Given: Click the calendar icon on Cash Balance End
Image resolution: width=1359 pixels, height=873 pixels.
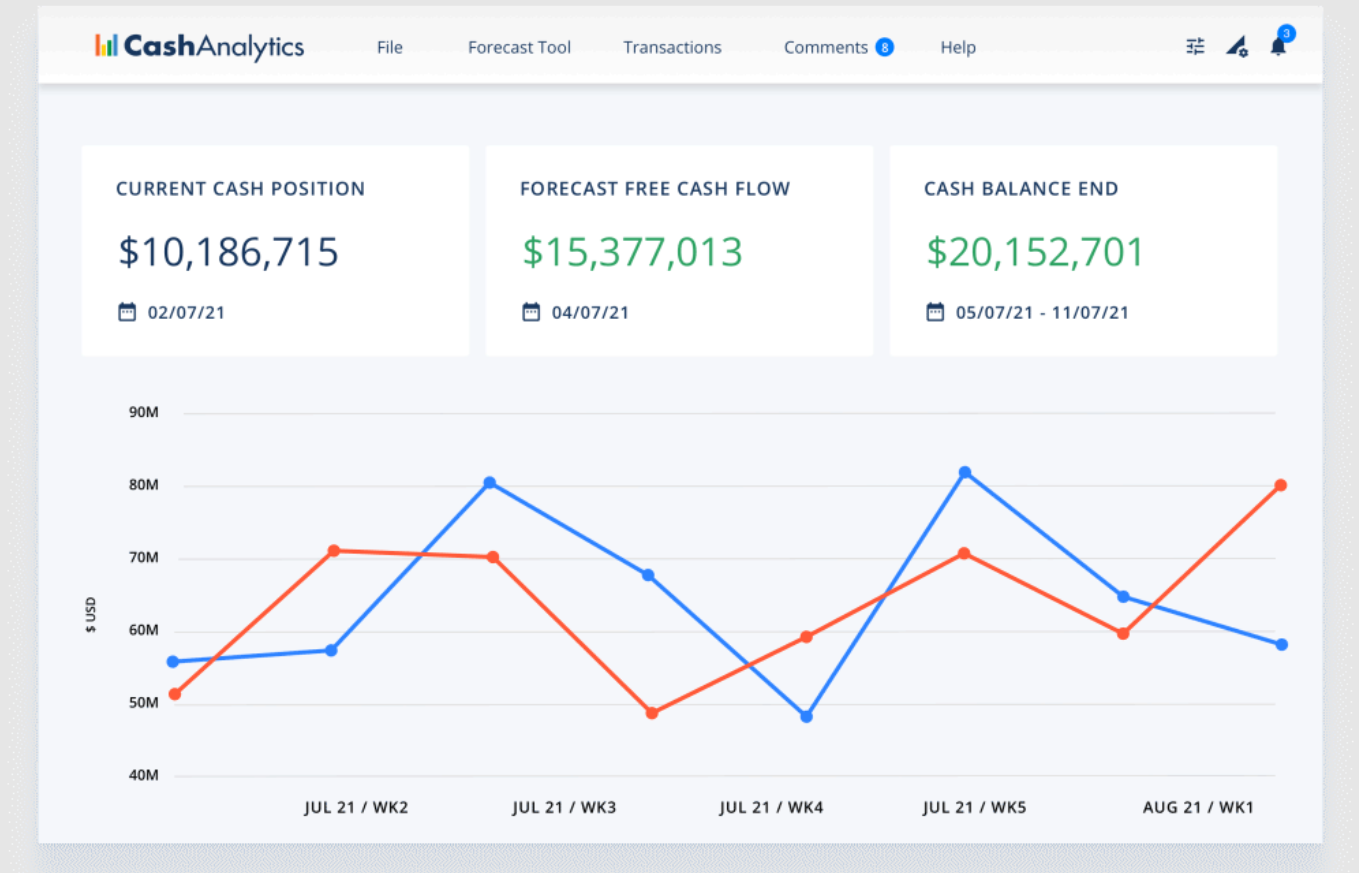Looking at the screenshot, I should 934,311.
